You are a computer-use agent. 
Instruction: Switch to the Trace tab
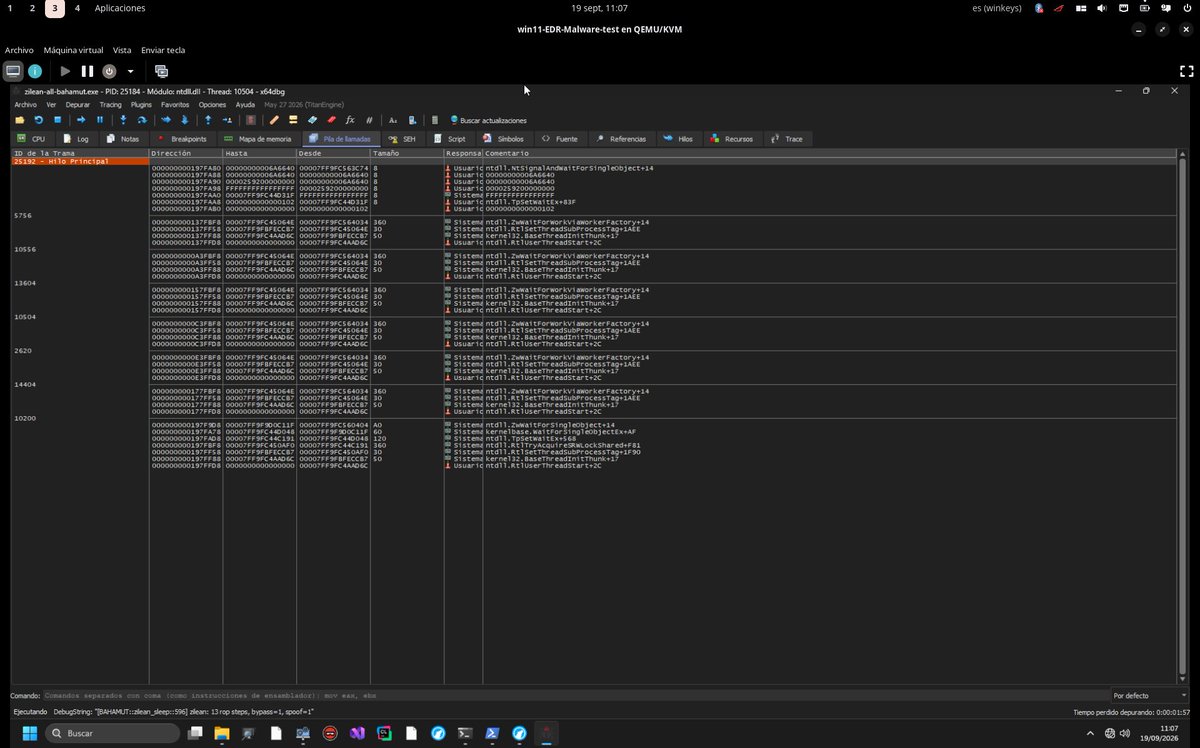click(787, 139)
